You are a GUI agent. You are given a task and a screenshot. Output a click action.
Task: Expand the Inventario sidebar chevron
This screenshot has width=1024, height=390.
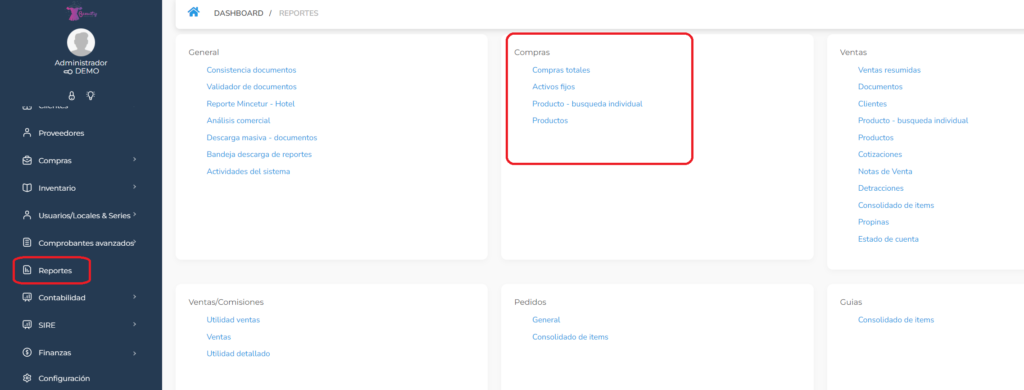tap(134, 187)
